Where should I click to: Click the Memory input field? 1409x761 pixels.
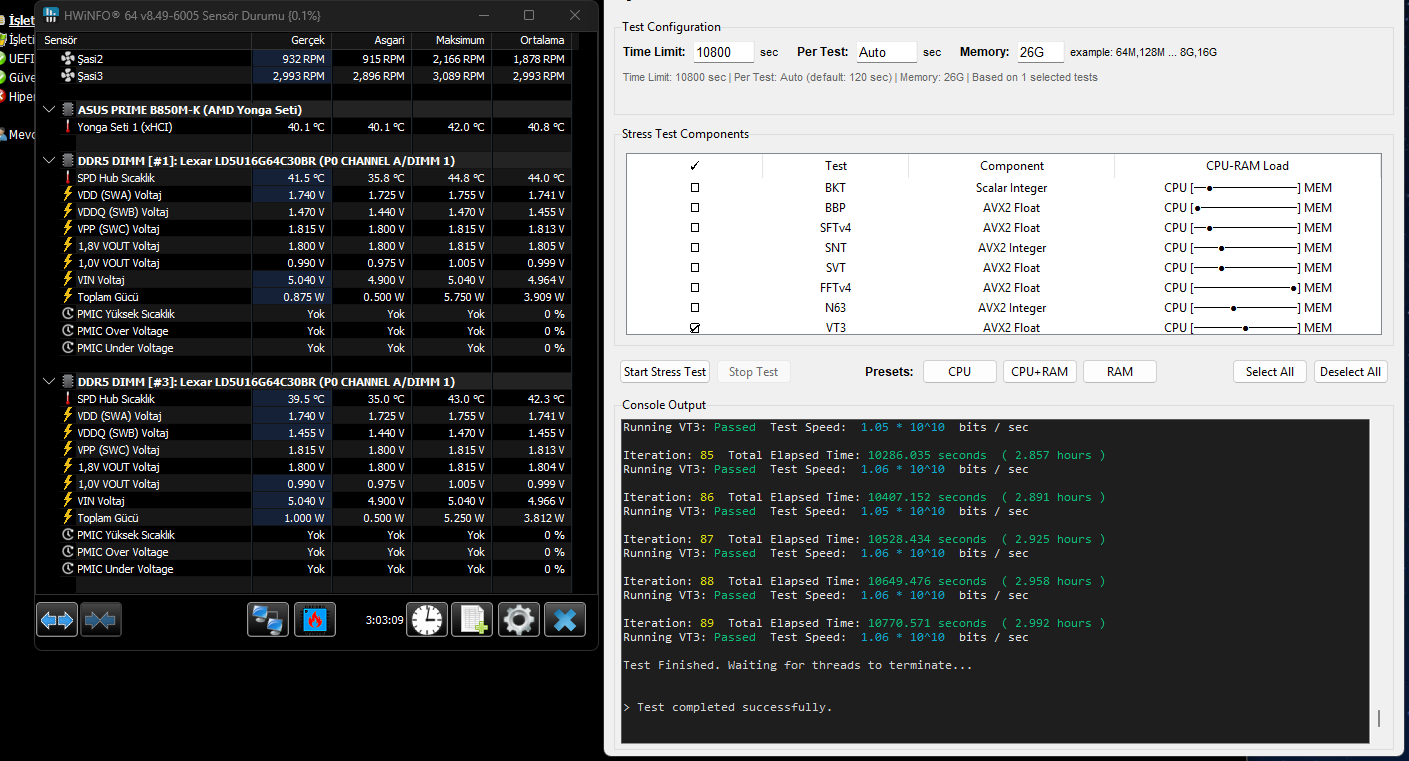[1040, 52]
